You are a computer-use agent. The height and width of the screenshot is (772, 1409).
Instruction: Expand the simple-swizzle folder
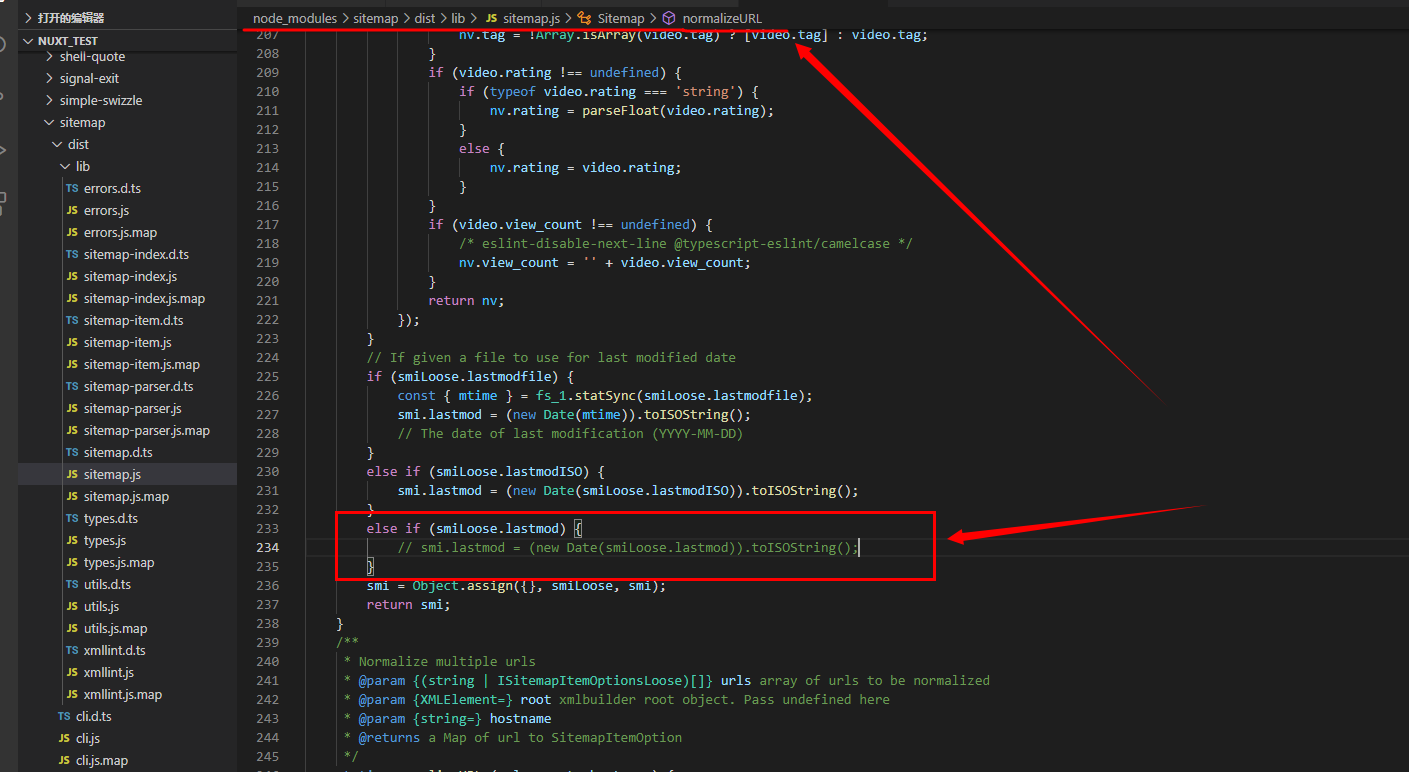[x=50, y=101]
